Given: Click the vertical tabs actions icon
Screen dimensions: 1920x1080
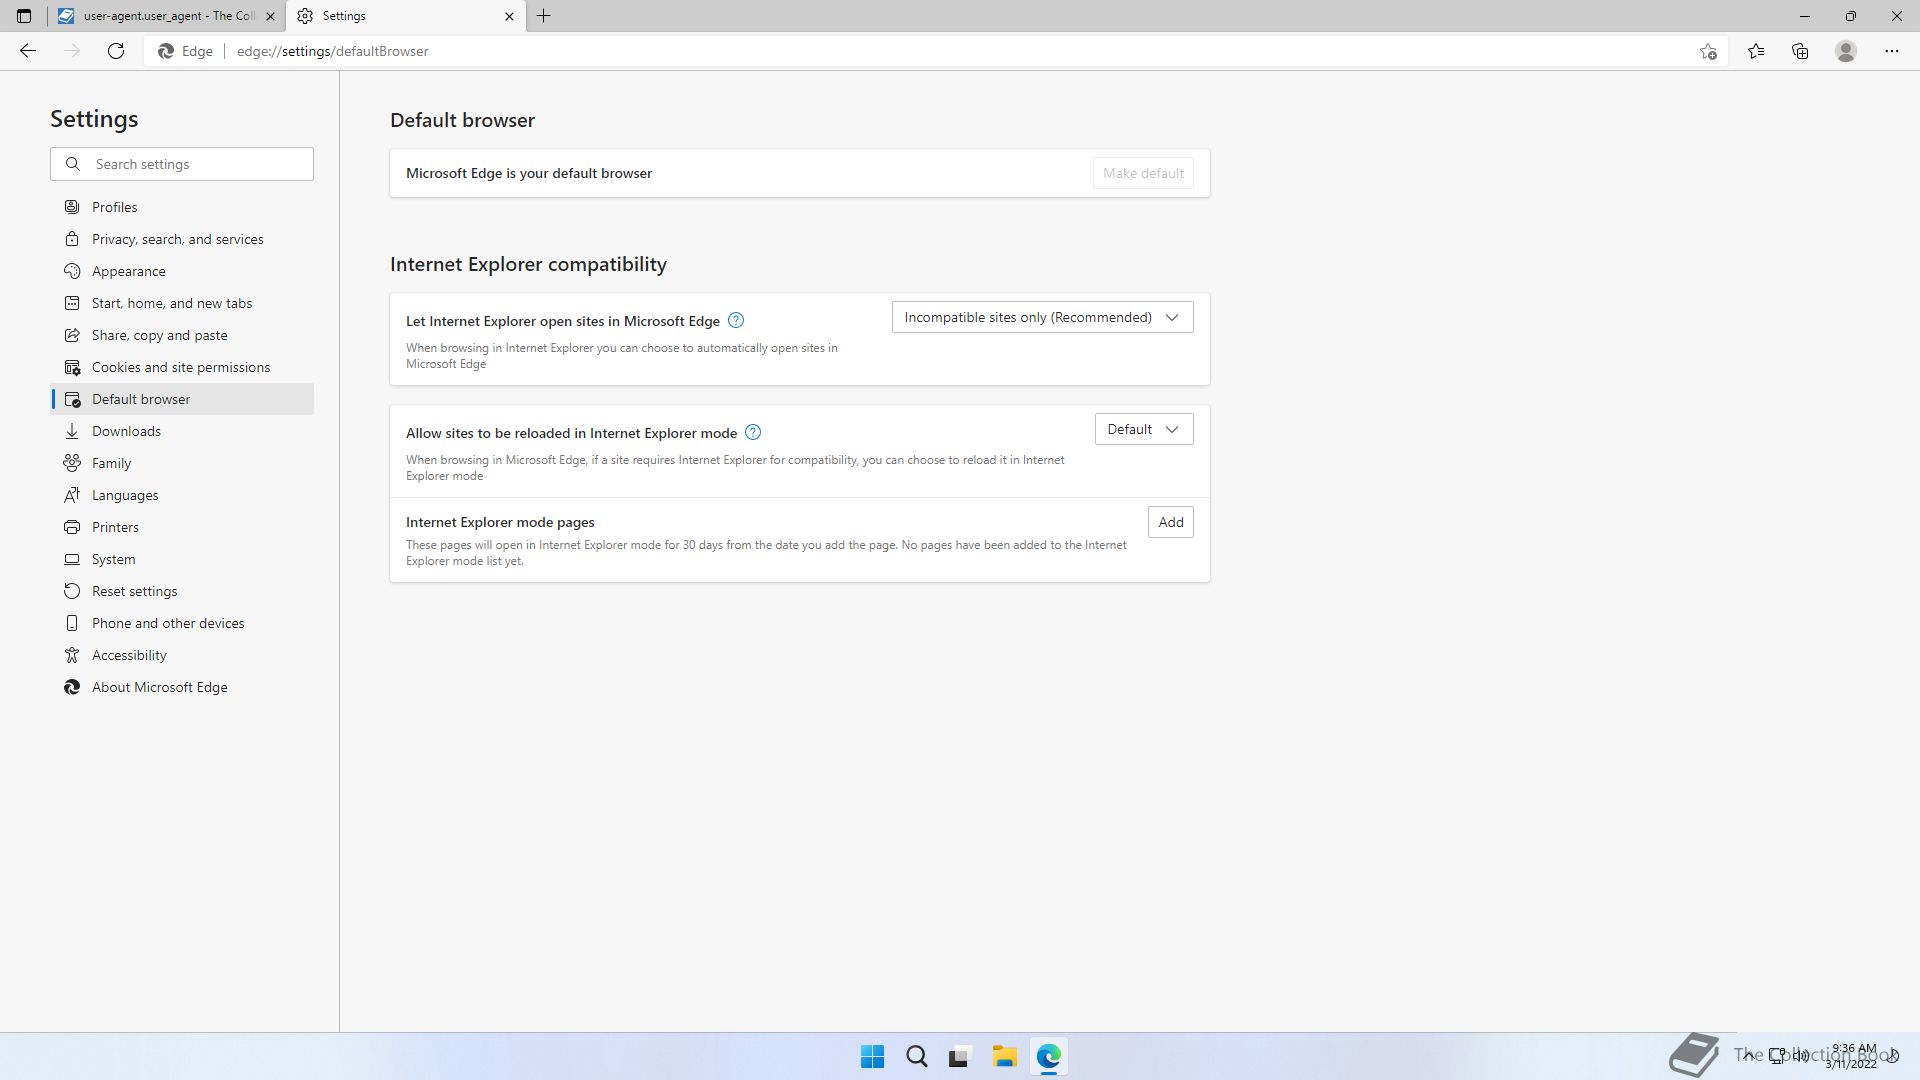Looking at the screenshot, I should click(24, 16).
